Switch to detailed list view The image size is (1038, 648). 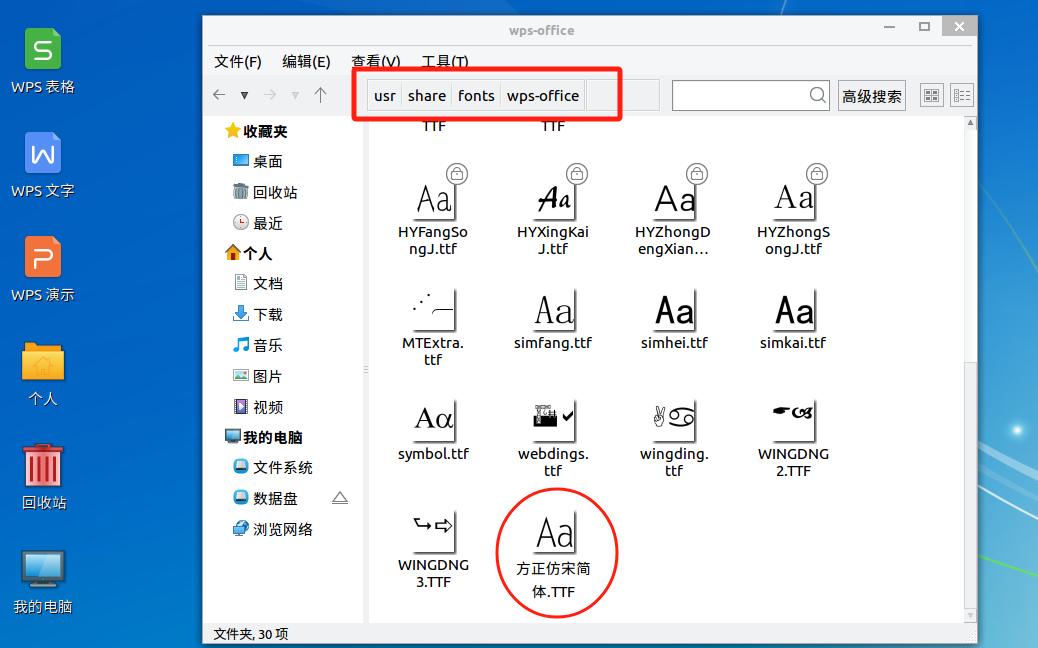click(x=962, y=96)
